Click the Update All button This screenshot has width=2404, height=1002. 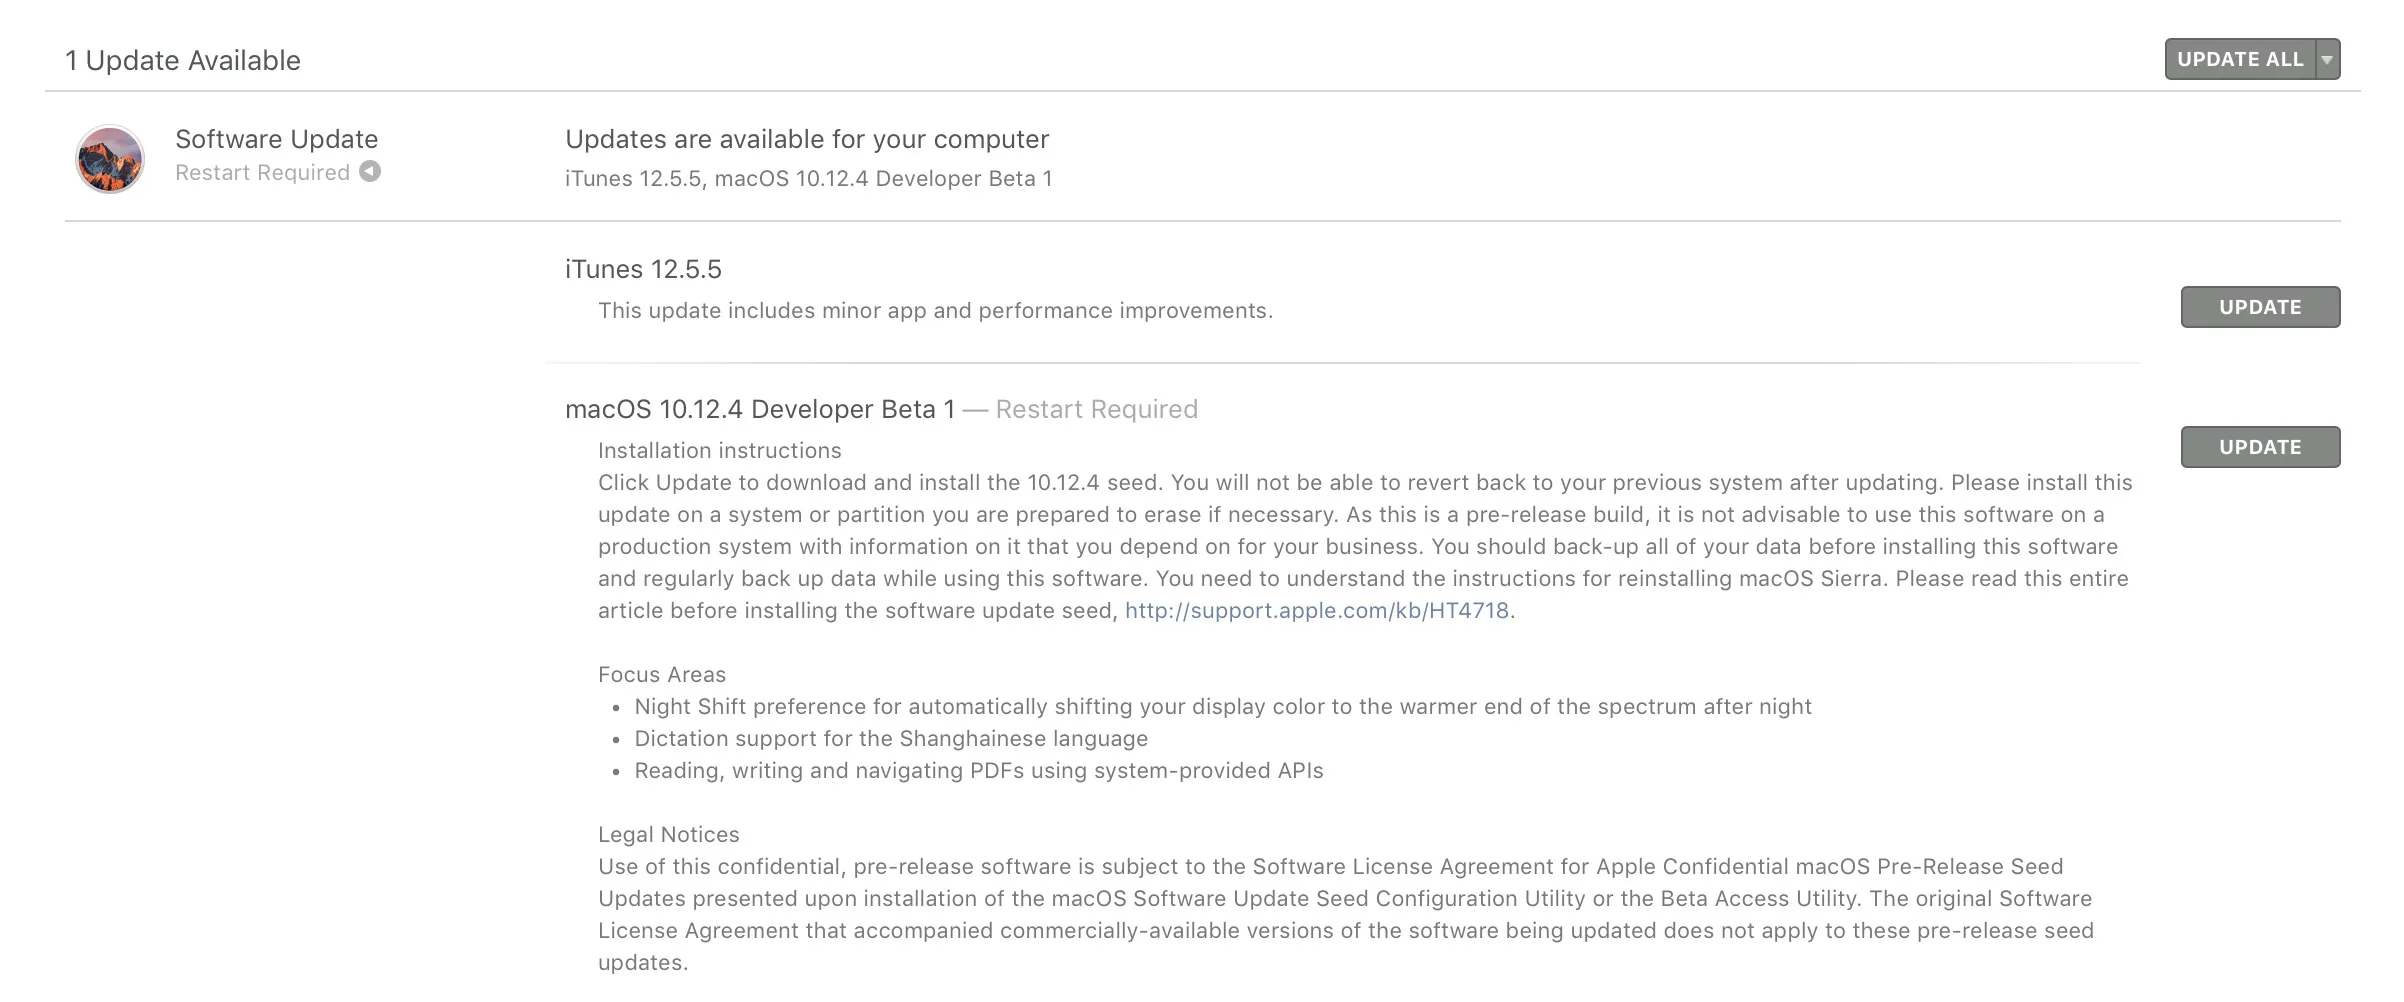pos(2241,59)
